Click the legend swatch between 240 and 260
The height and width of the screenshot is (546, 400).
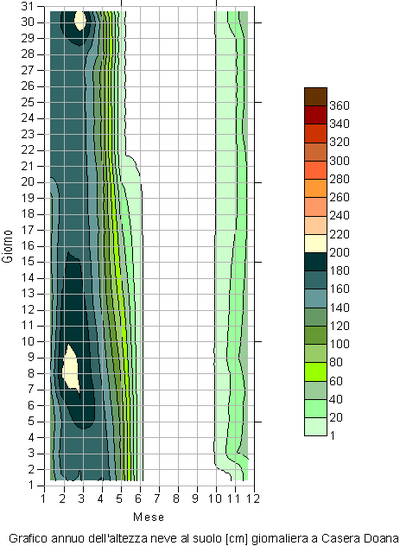(x=315, y=206)
